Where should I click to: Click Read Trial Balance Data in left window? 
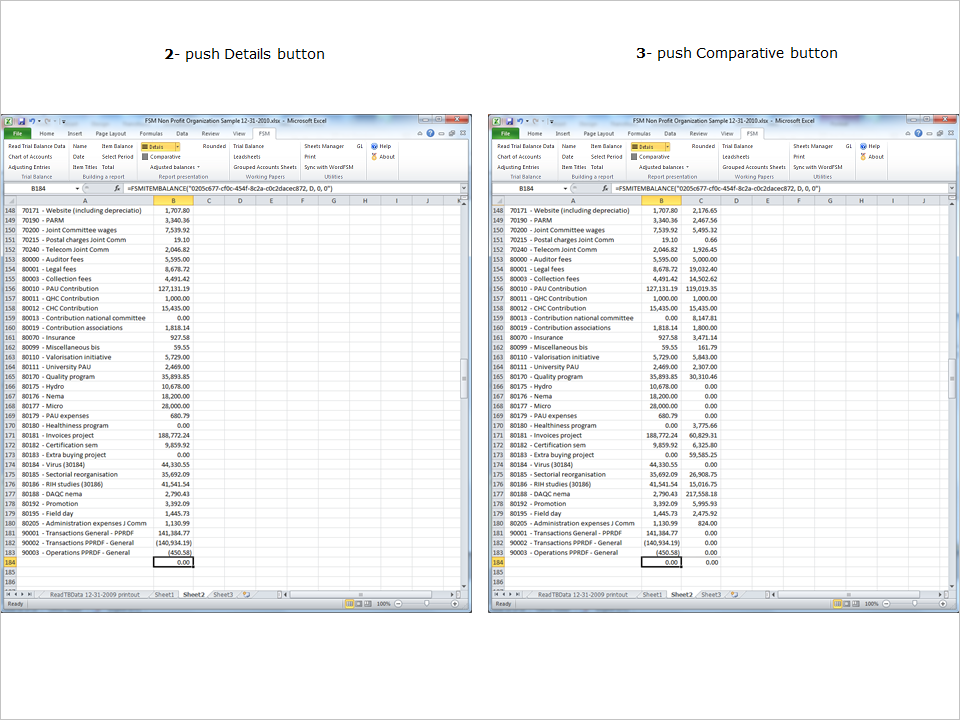(37, 146)
